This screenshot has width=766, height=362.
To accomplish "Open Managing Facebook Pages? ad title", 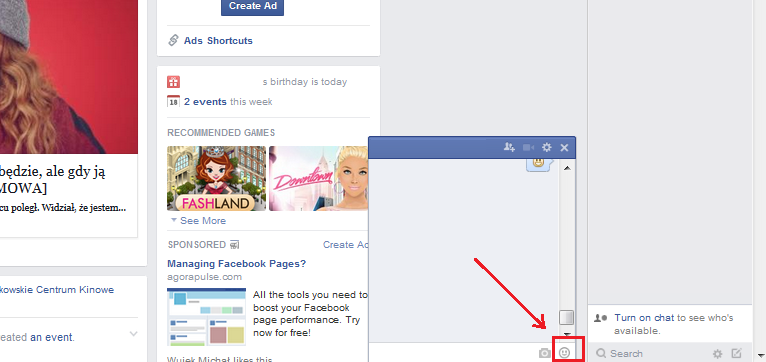I will [236, 264].
